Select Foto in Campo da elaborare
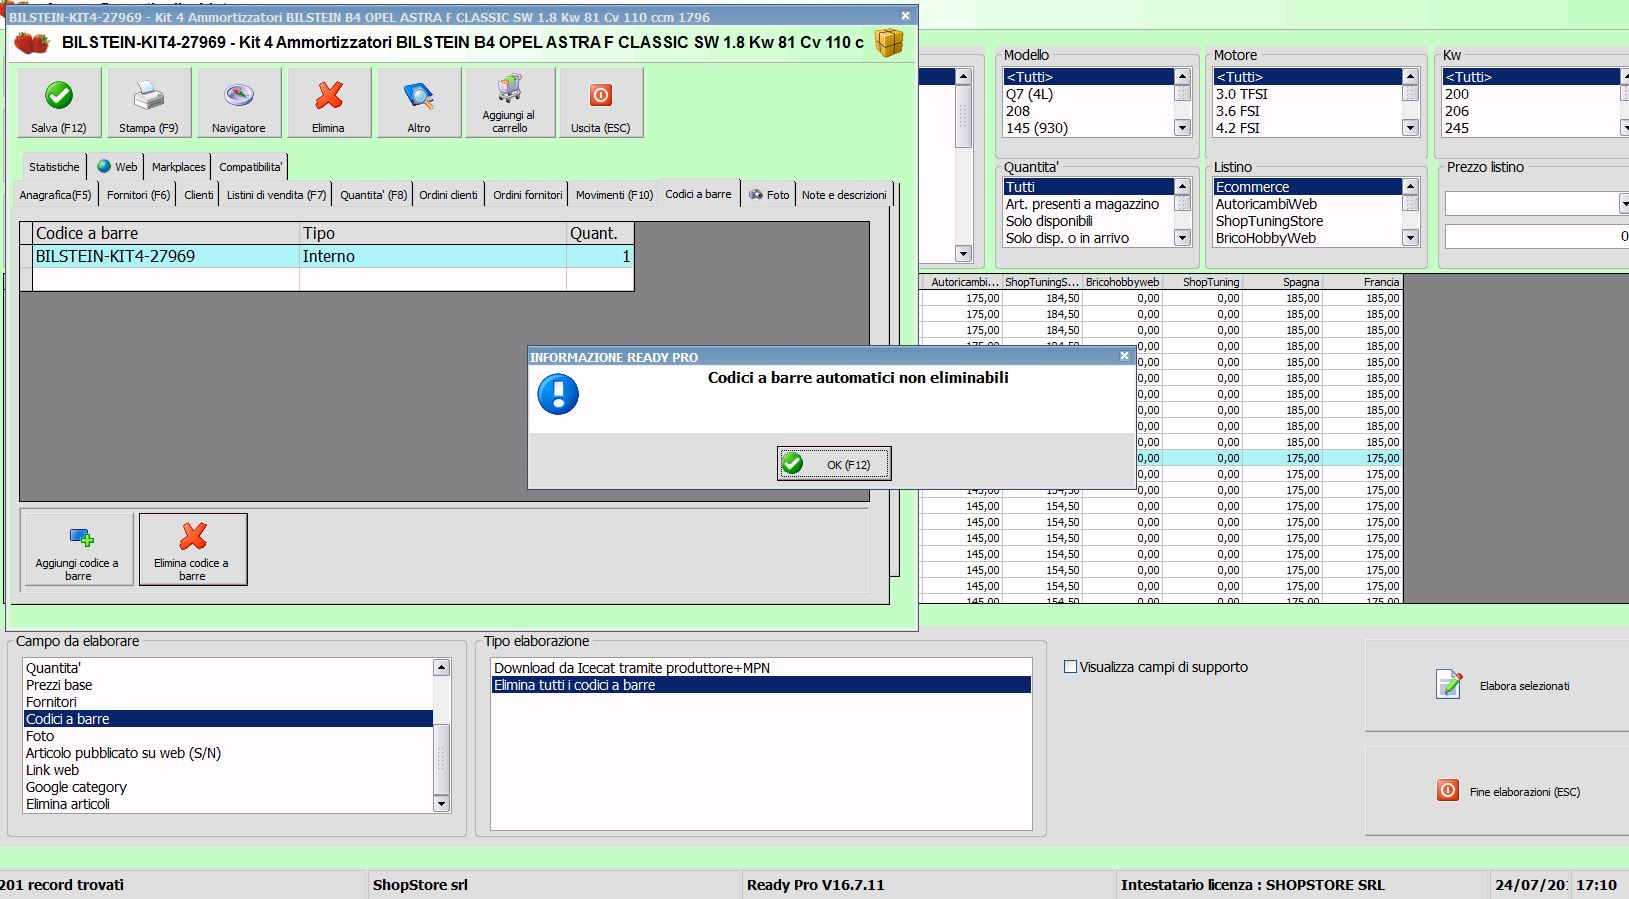Screen dimensions: 1629x899 pos(228,736)
